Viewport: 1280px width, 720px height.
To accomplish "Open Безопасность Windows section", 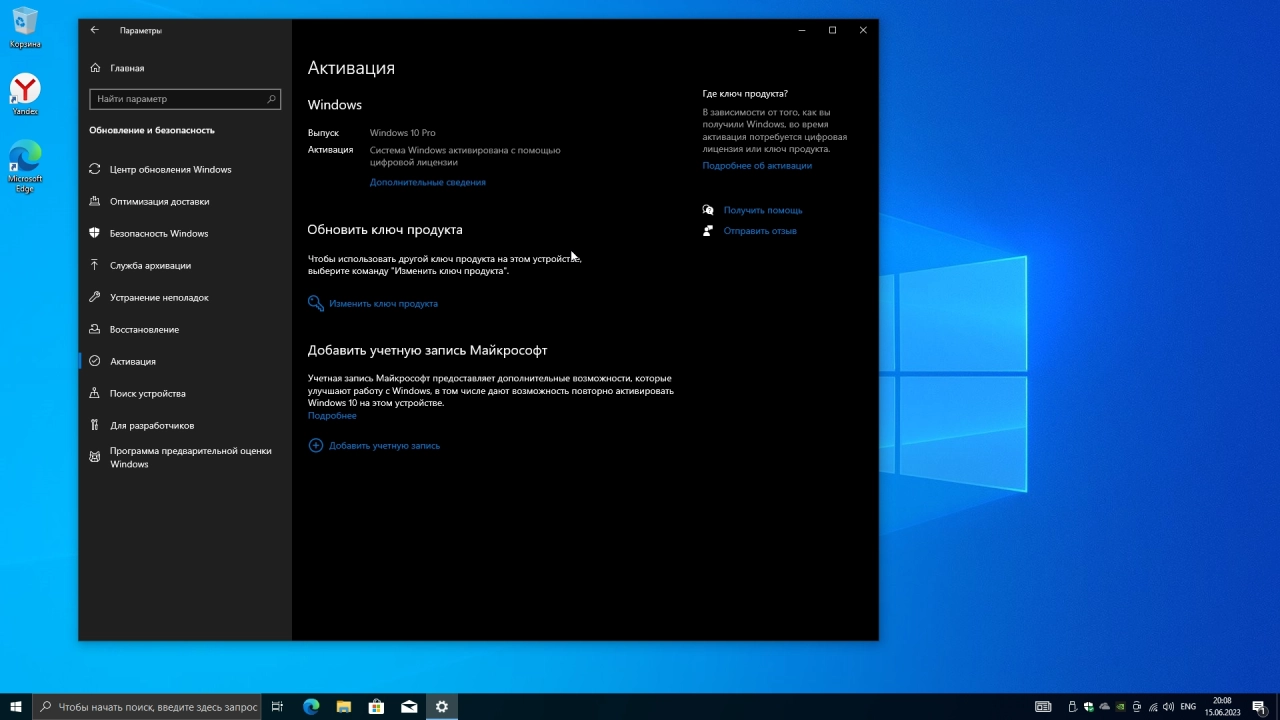I will pos(159,233).
